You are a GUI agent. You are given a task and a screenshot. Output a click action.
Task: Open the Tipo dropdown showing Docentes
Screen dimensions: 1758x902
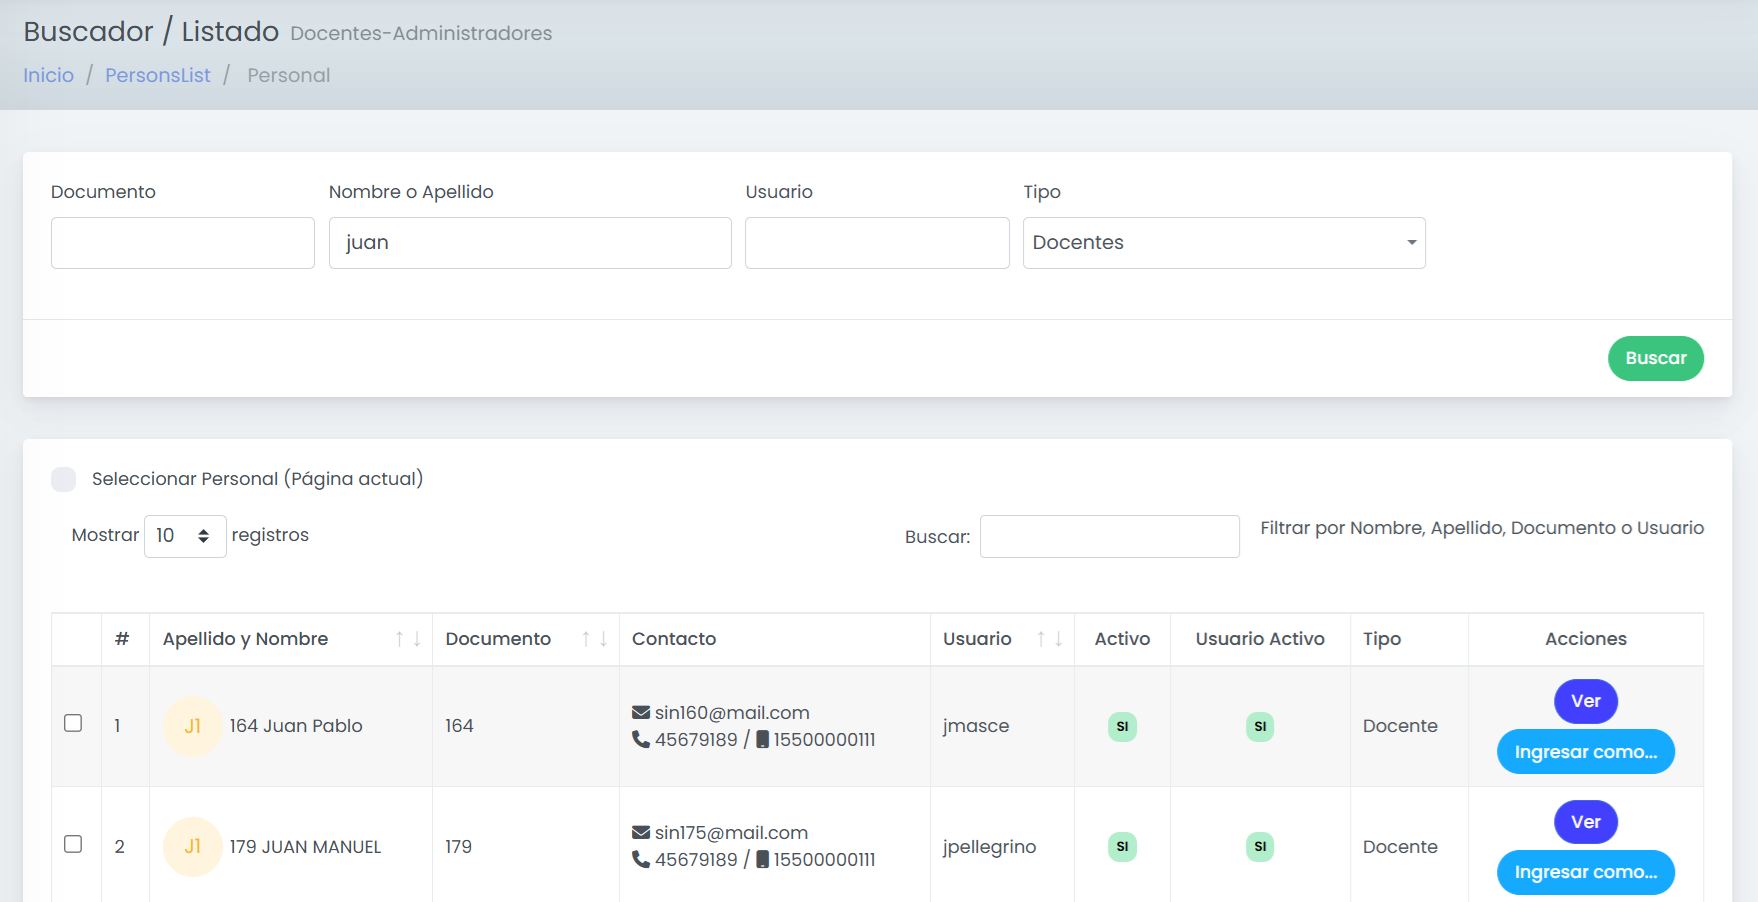tap(1224, 243)
